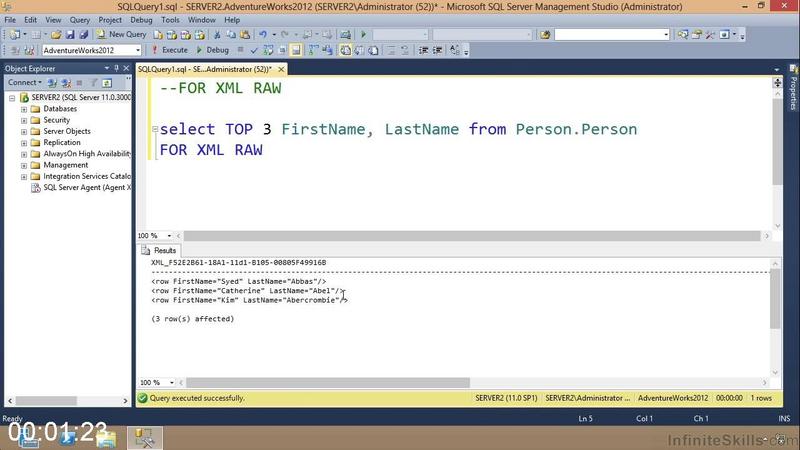800x450 pixels.
Task: Expand the Databases folder
Action: click(24, 109)
